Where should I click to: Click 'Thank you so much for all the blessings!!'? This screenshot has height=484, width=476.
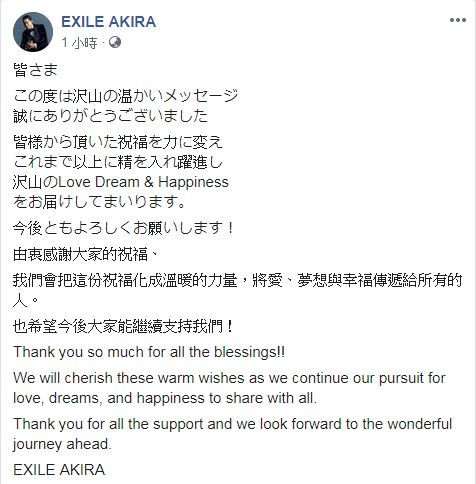pos(149,352)
